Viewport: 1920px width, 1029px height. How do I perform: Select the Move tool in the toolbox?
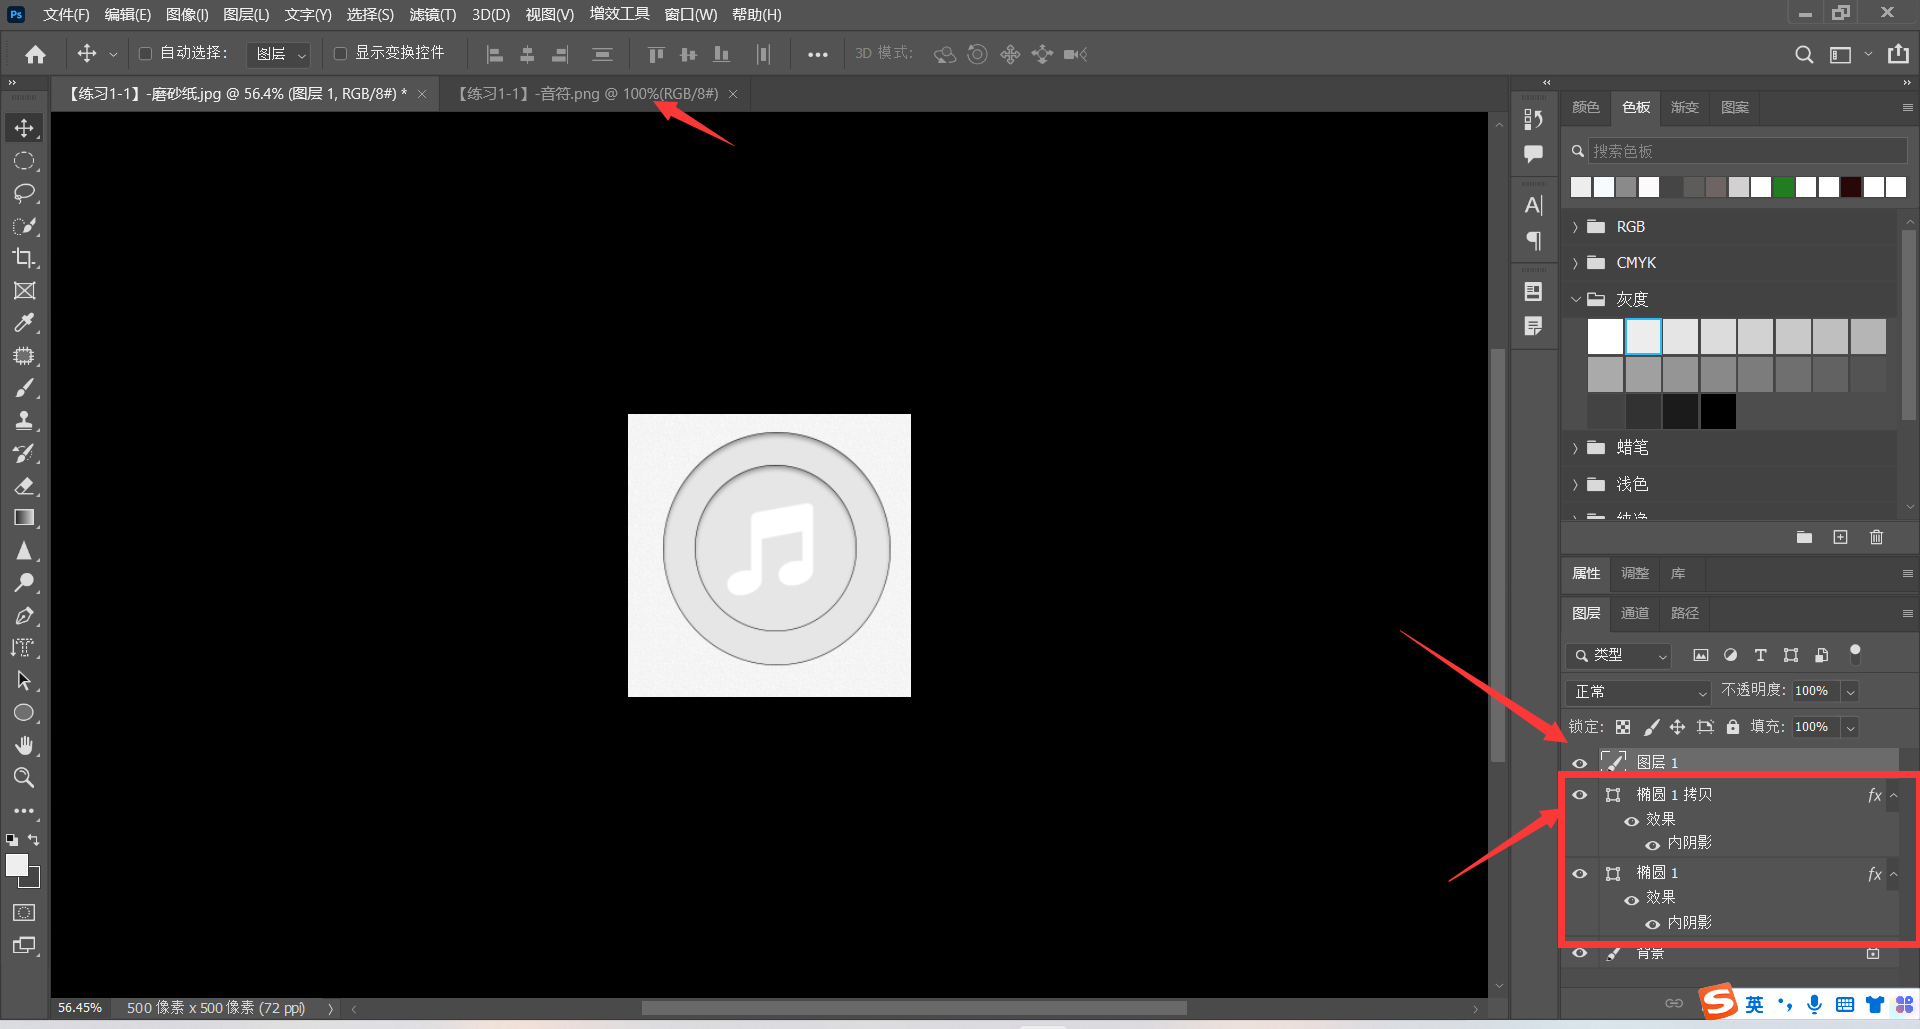pyautogui.click(x=24, y=128)
